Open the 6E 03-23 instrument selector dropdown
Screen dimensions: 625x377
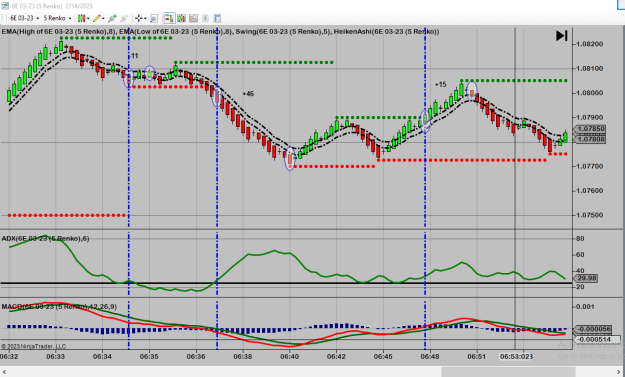click(x=24, y=18)
